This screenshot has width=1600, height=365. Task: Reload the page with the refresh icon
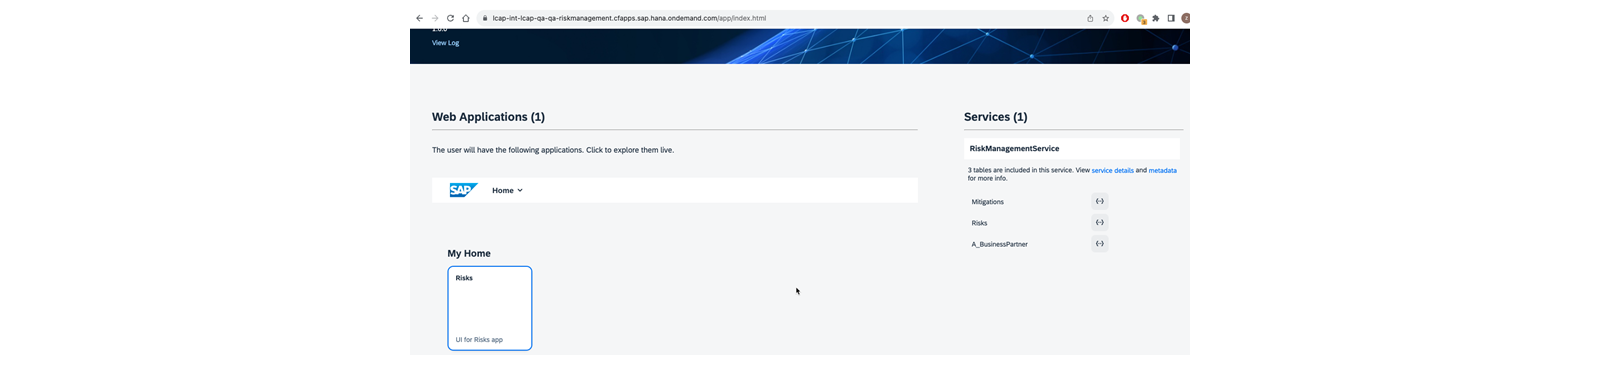[x=450, y=18]
